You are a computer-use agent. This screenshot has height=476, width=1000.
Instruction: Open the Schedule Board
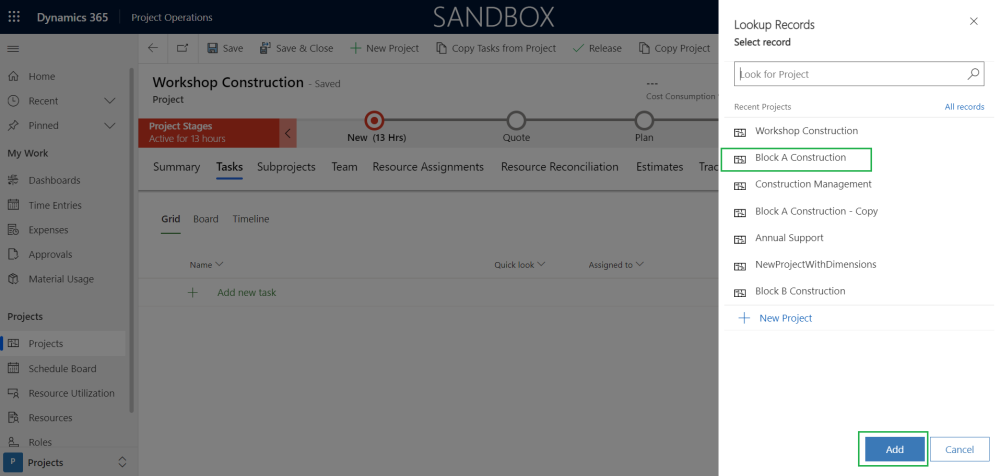point(64,369)
